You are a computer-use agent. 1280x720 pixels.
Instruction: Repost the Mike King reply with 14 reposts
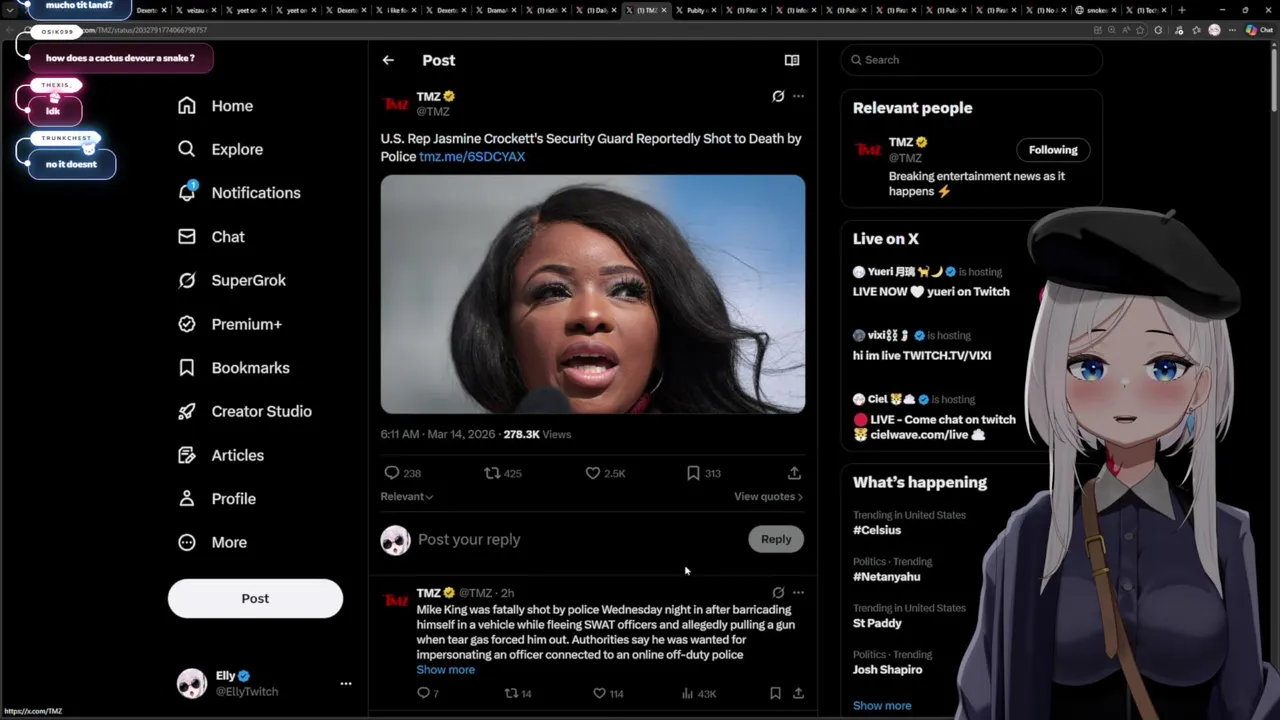(511, 693)
